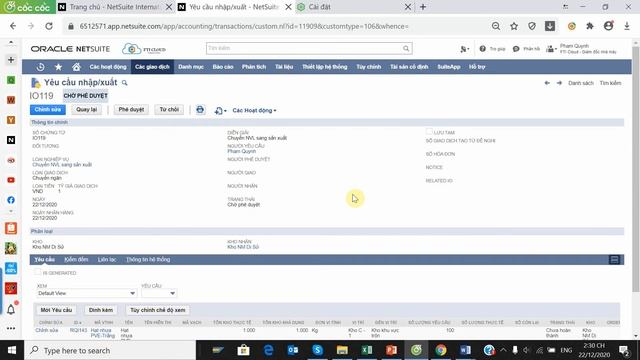Image resolution: width=640 pixels, height=360 pixels.
Task: Open browser extensions puzzle icon
Action: pos(590,26)
